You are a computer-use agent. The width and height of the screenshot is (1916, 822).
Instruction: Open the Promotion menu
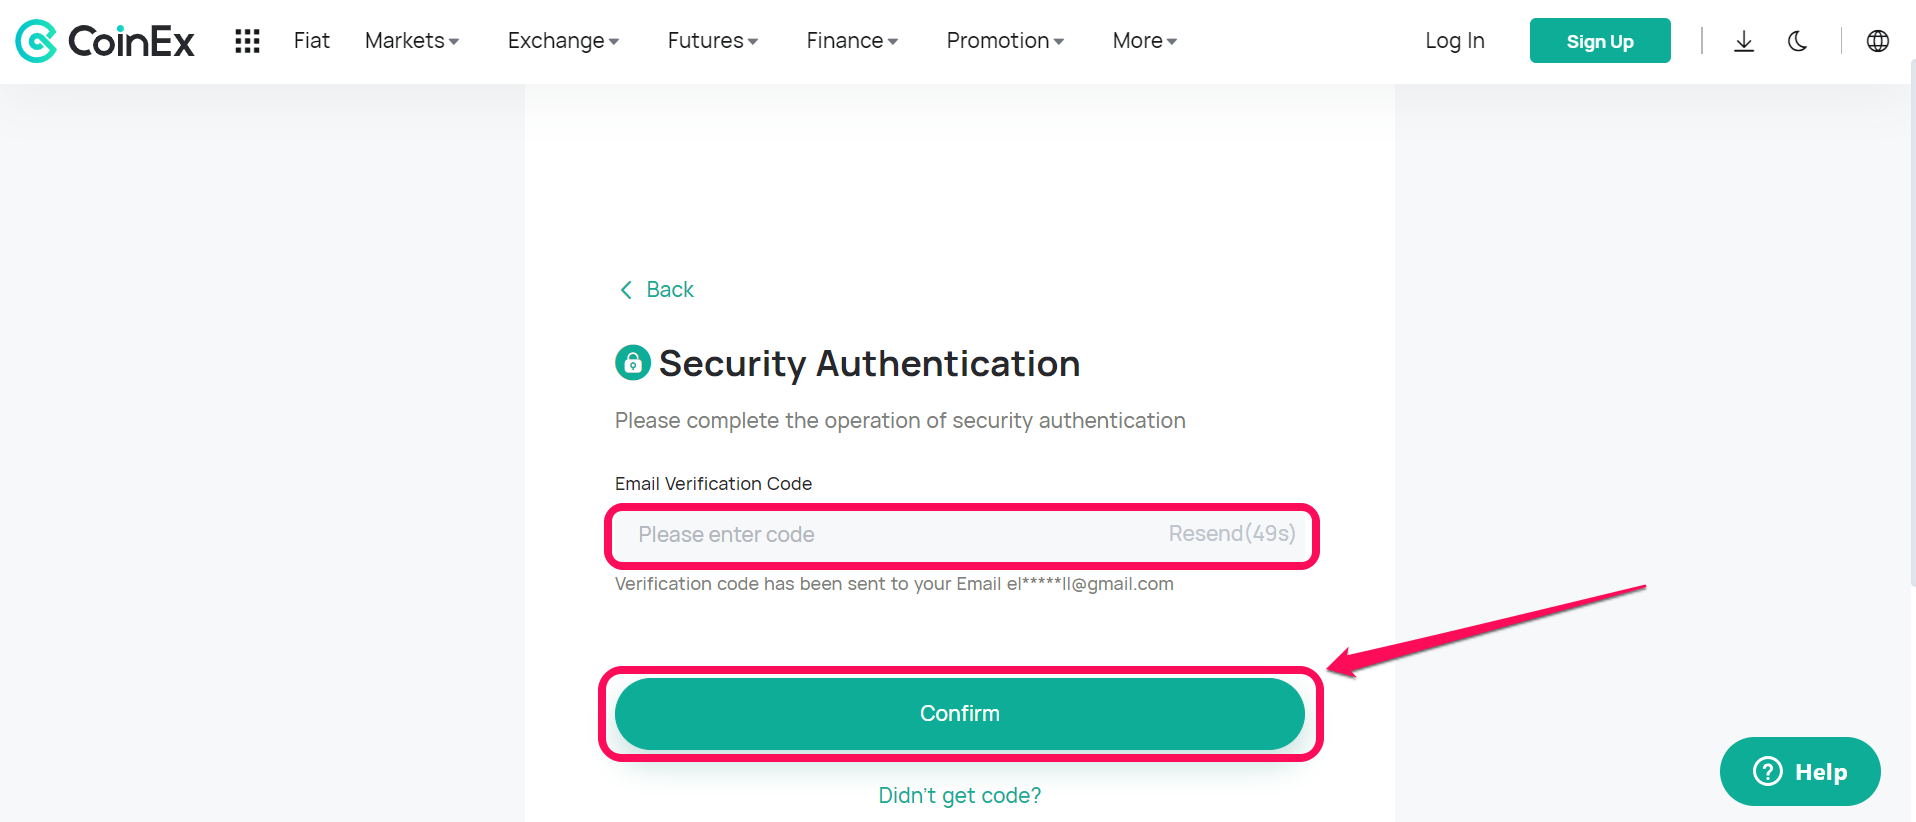pyautogui.click(x=1005, y=41)
